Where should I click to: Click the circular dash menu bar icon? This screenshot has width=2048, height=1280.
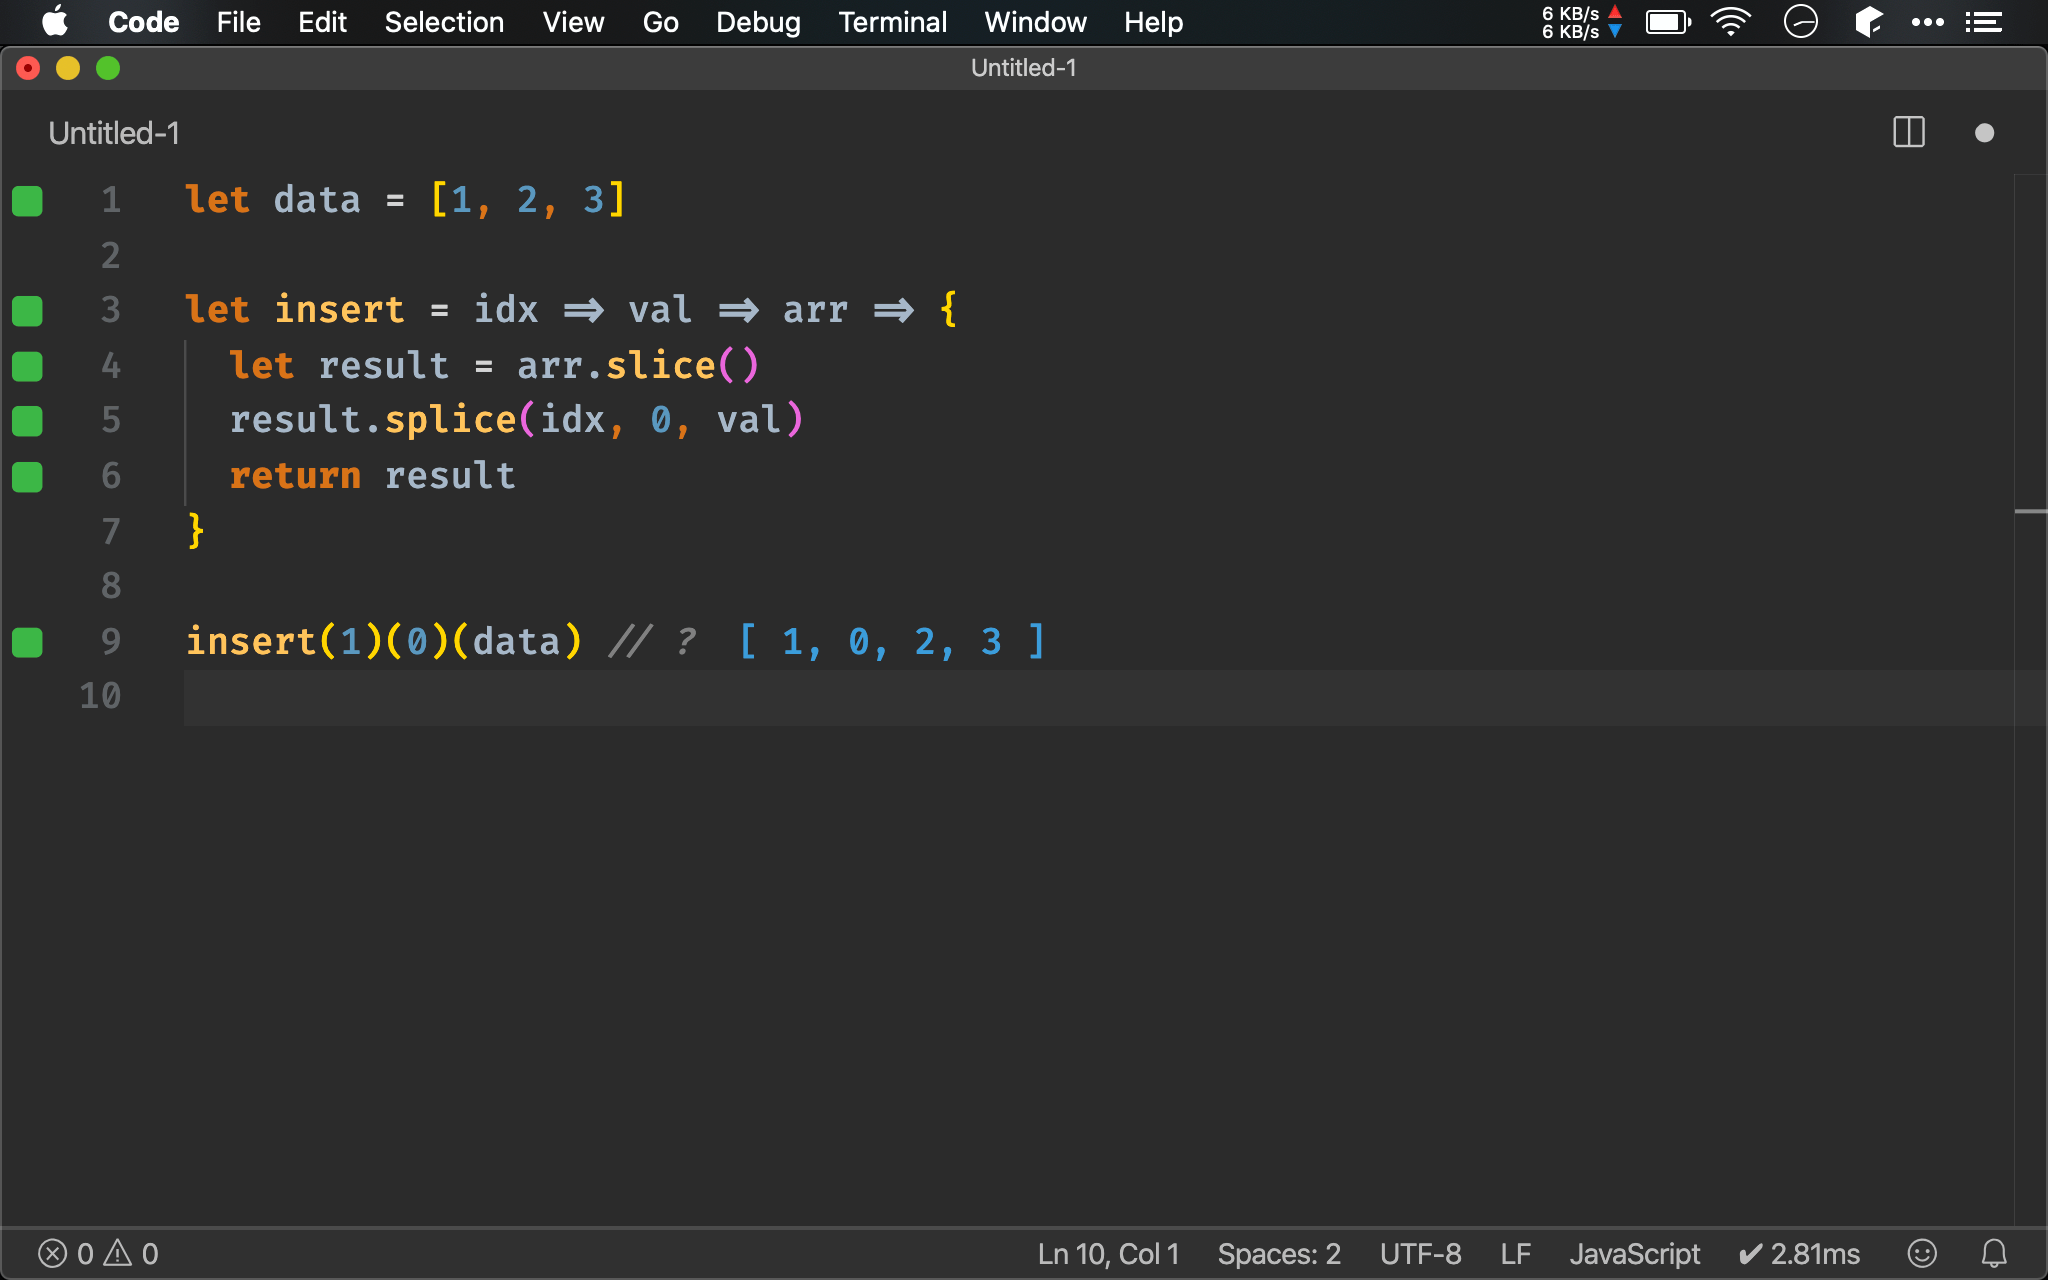coord(1800,22)
